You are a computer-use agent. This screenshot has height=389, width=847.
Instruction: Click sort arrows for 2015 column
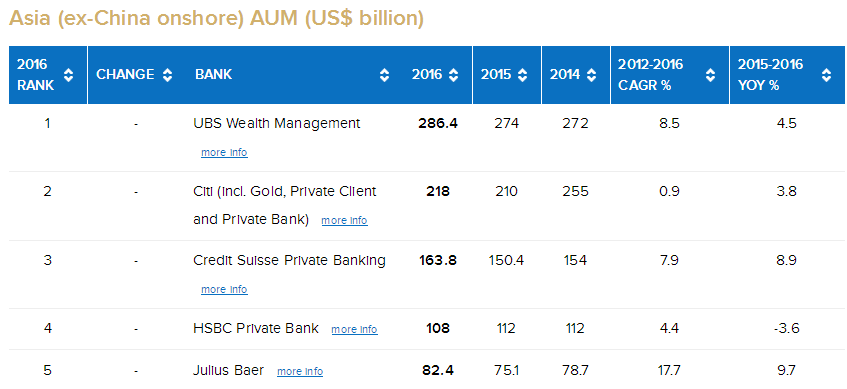tap(522, 75)
